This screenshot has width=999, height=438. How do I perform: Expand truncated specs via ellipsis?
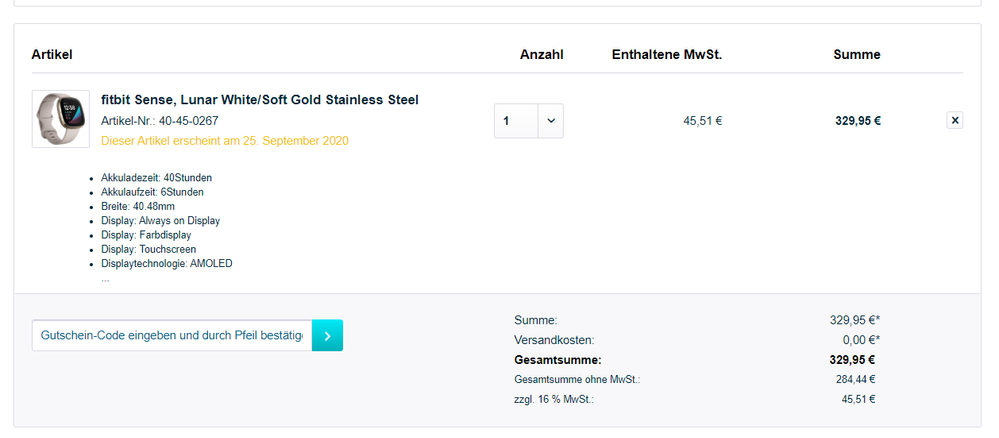105,279
